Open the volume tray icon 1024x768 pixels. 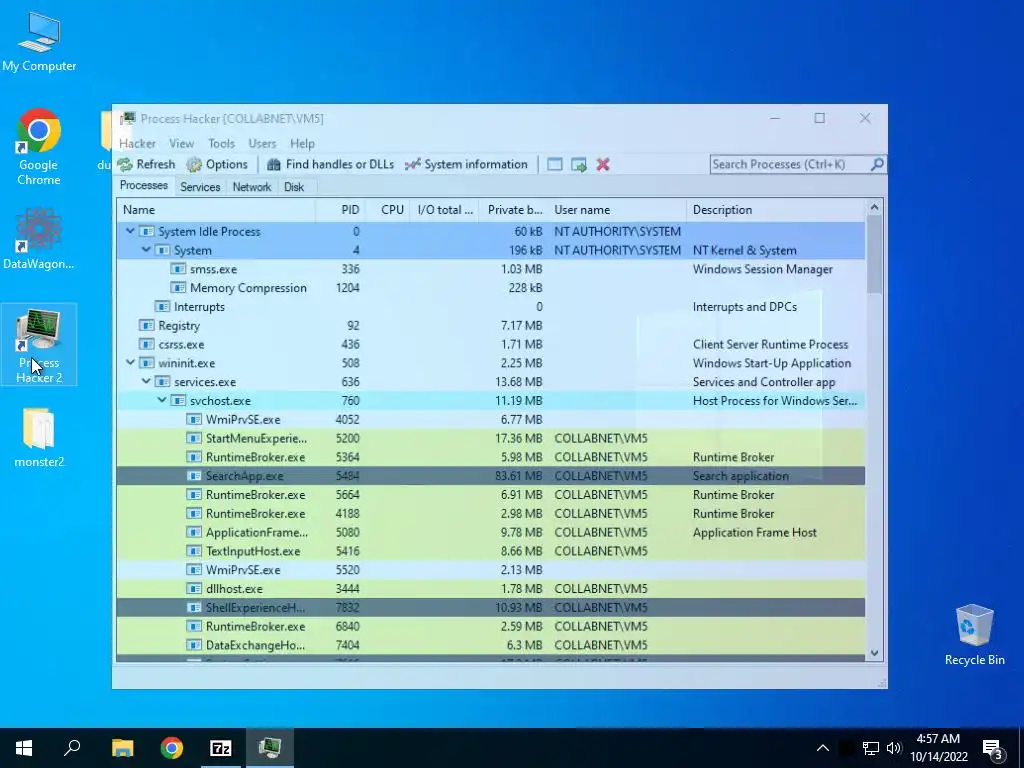[894, 748]
